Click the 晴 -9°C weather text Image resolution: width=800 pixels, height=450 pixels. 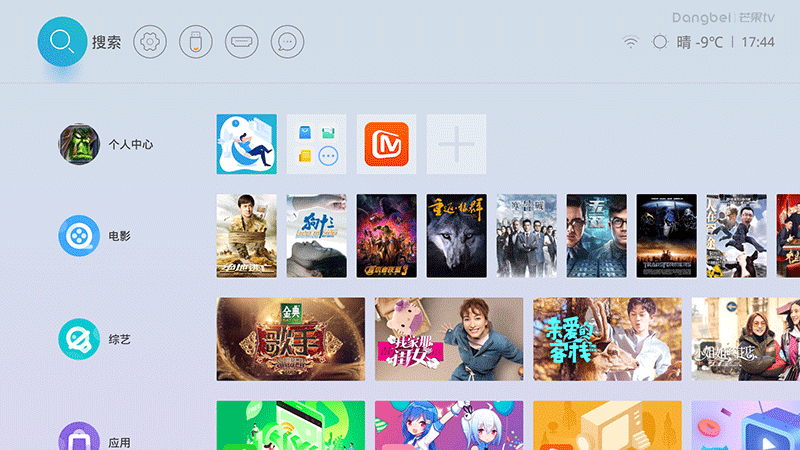click(x=700, y=42)
